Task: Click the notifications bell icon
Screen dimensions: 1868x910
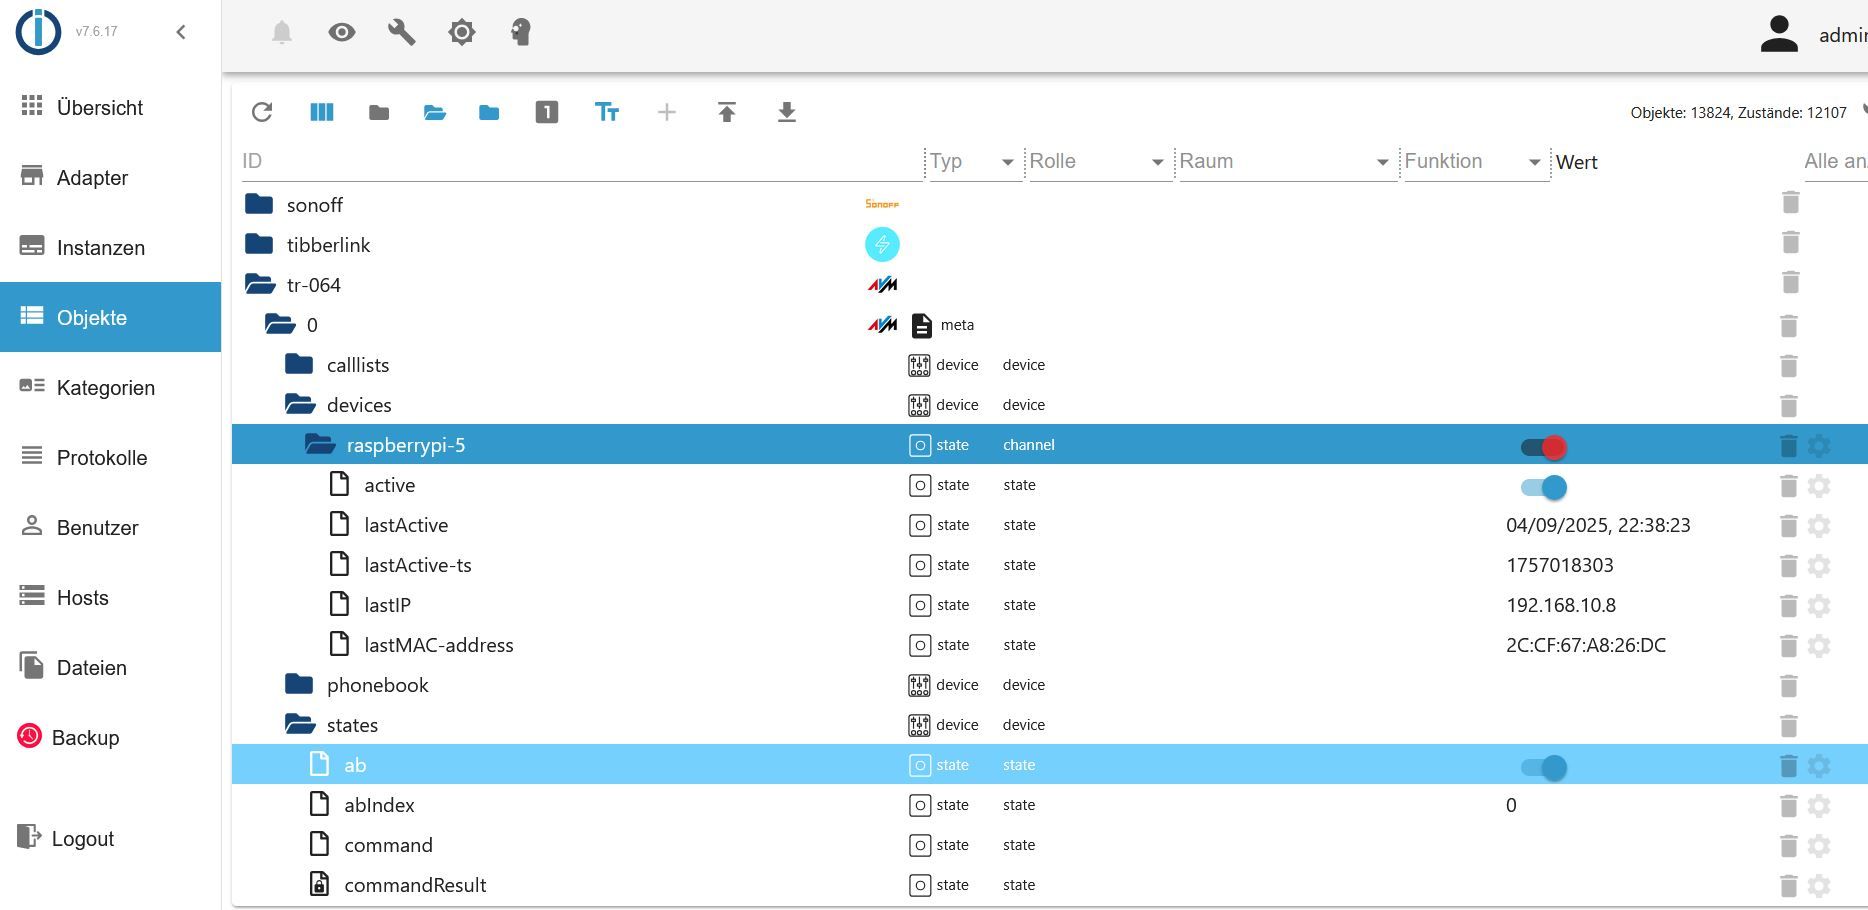Action: pos(282,32)
